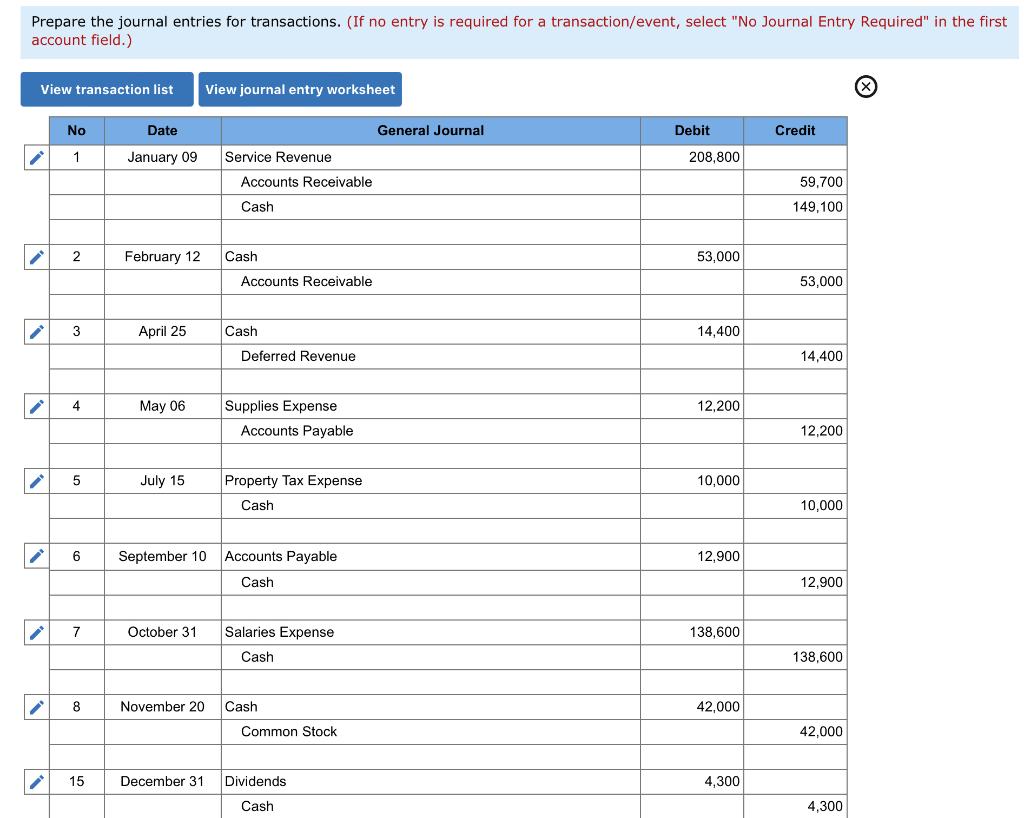Viewport: 1024px width, 818px height.
Task: Edit entry 15 for December 31 Dividends
Action: click(x=36, y=781)
